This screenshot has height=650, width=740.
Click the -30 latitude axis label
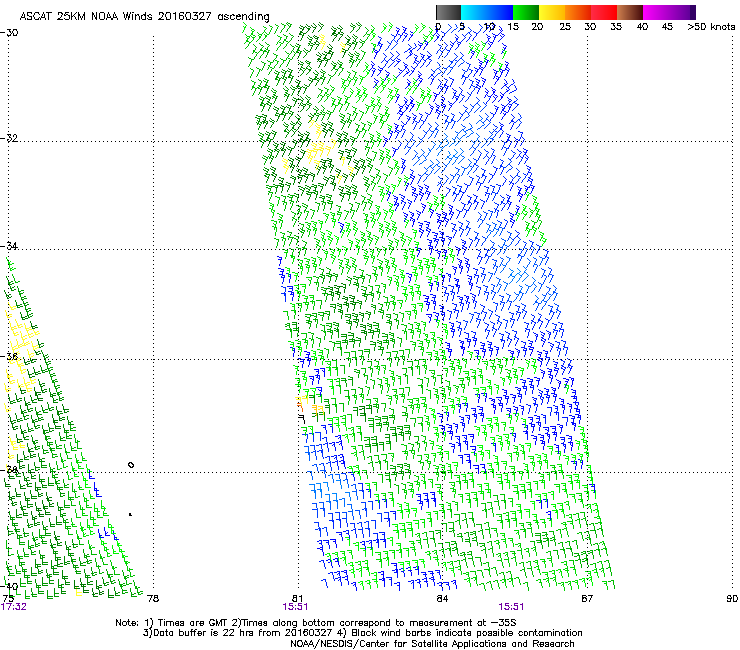click(x=9, y=33)
